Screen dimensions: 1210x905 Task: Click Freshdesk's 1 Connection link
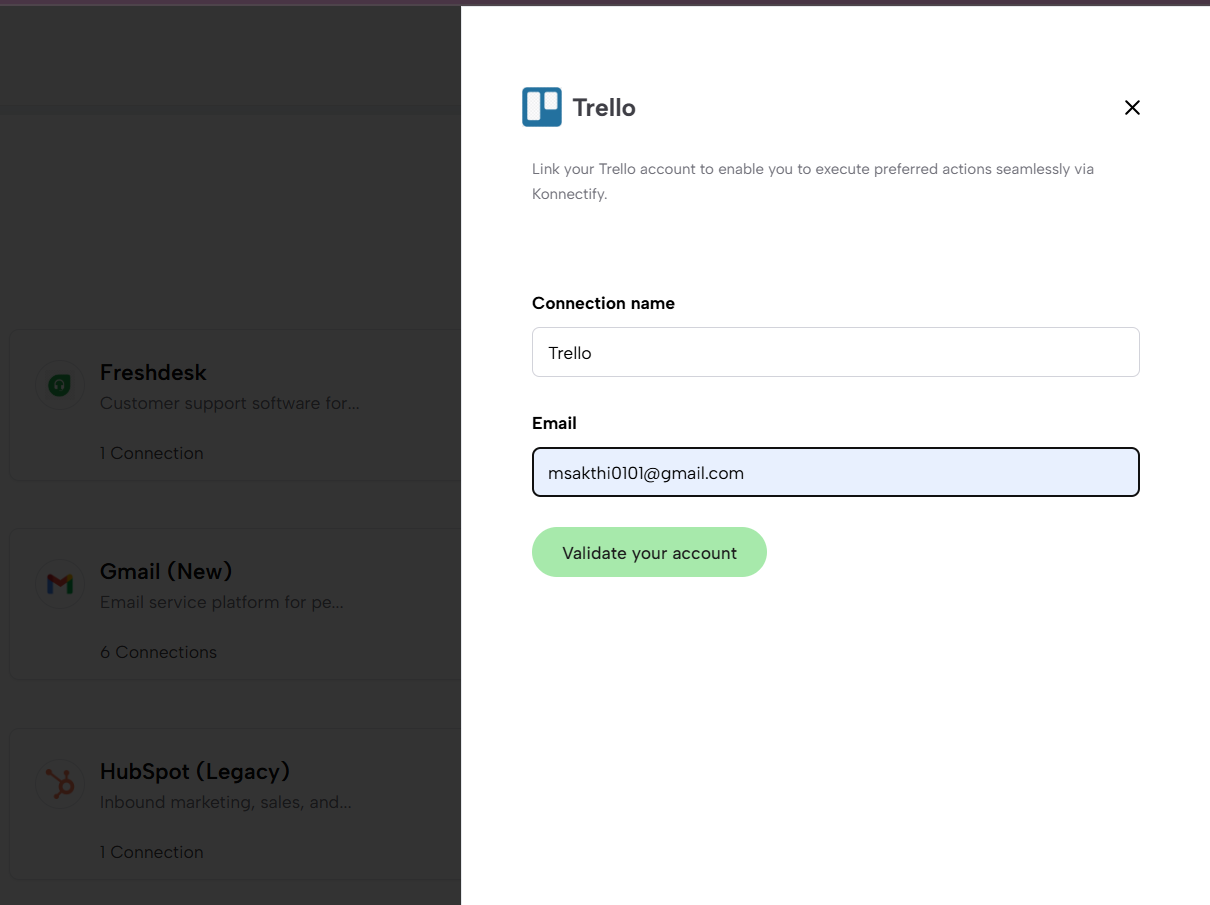pos(151,453)
